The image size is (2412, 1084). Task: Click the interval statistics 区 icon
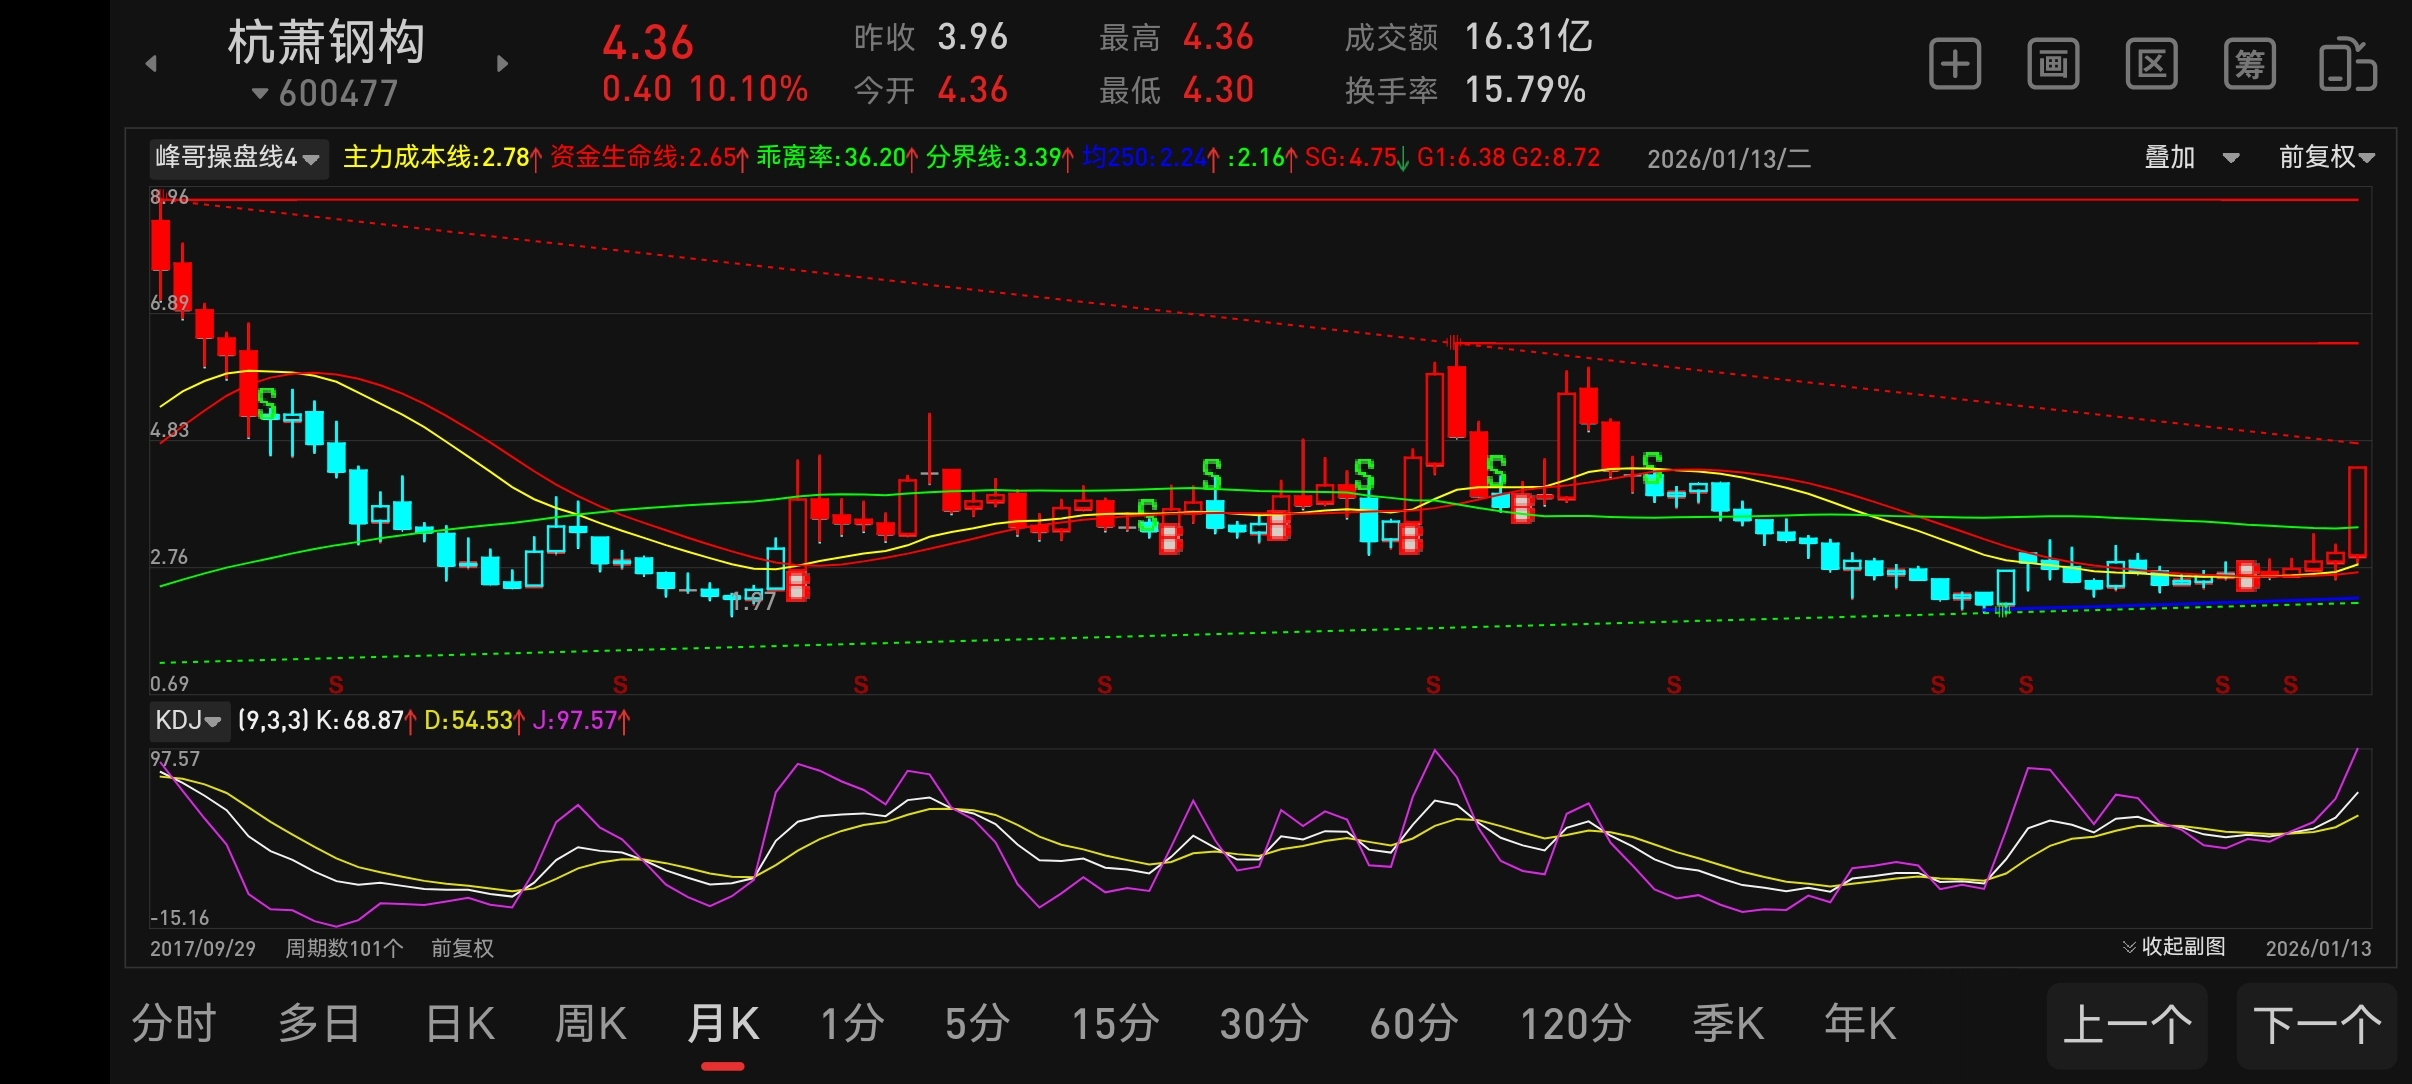(2151, 65)
